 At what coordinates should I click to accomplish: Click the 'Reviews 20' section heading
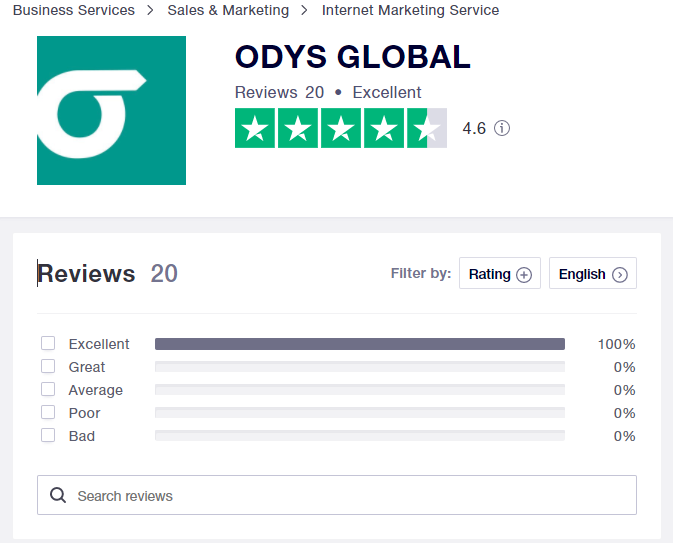pos(107,273)
